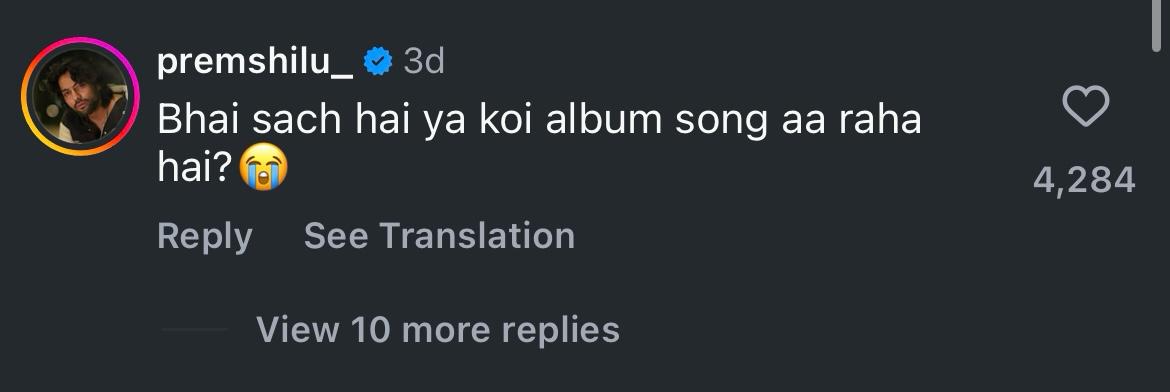Reply to premshilu_'s comment
This screenshot has width=1170, height=392.
click(x=205, y=237)
